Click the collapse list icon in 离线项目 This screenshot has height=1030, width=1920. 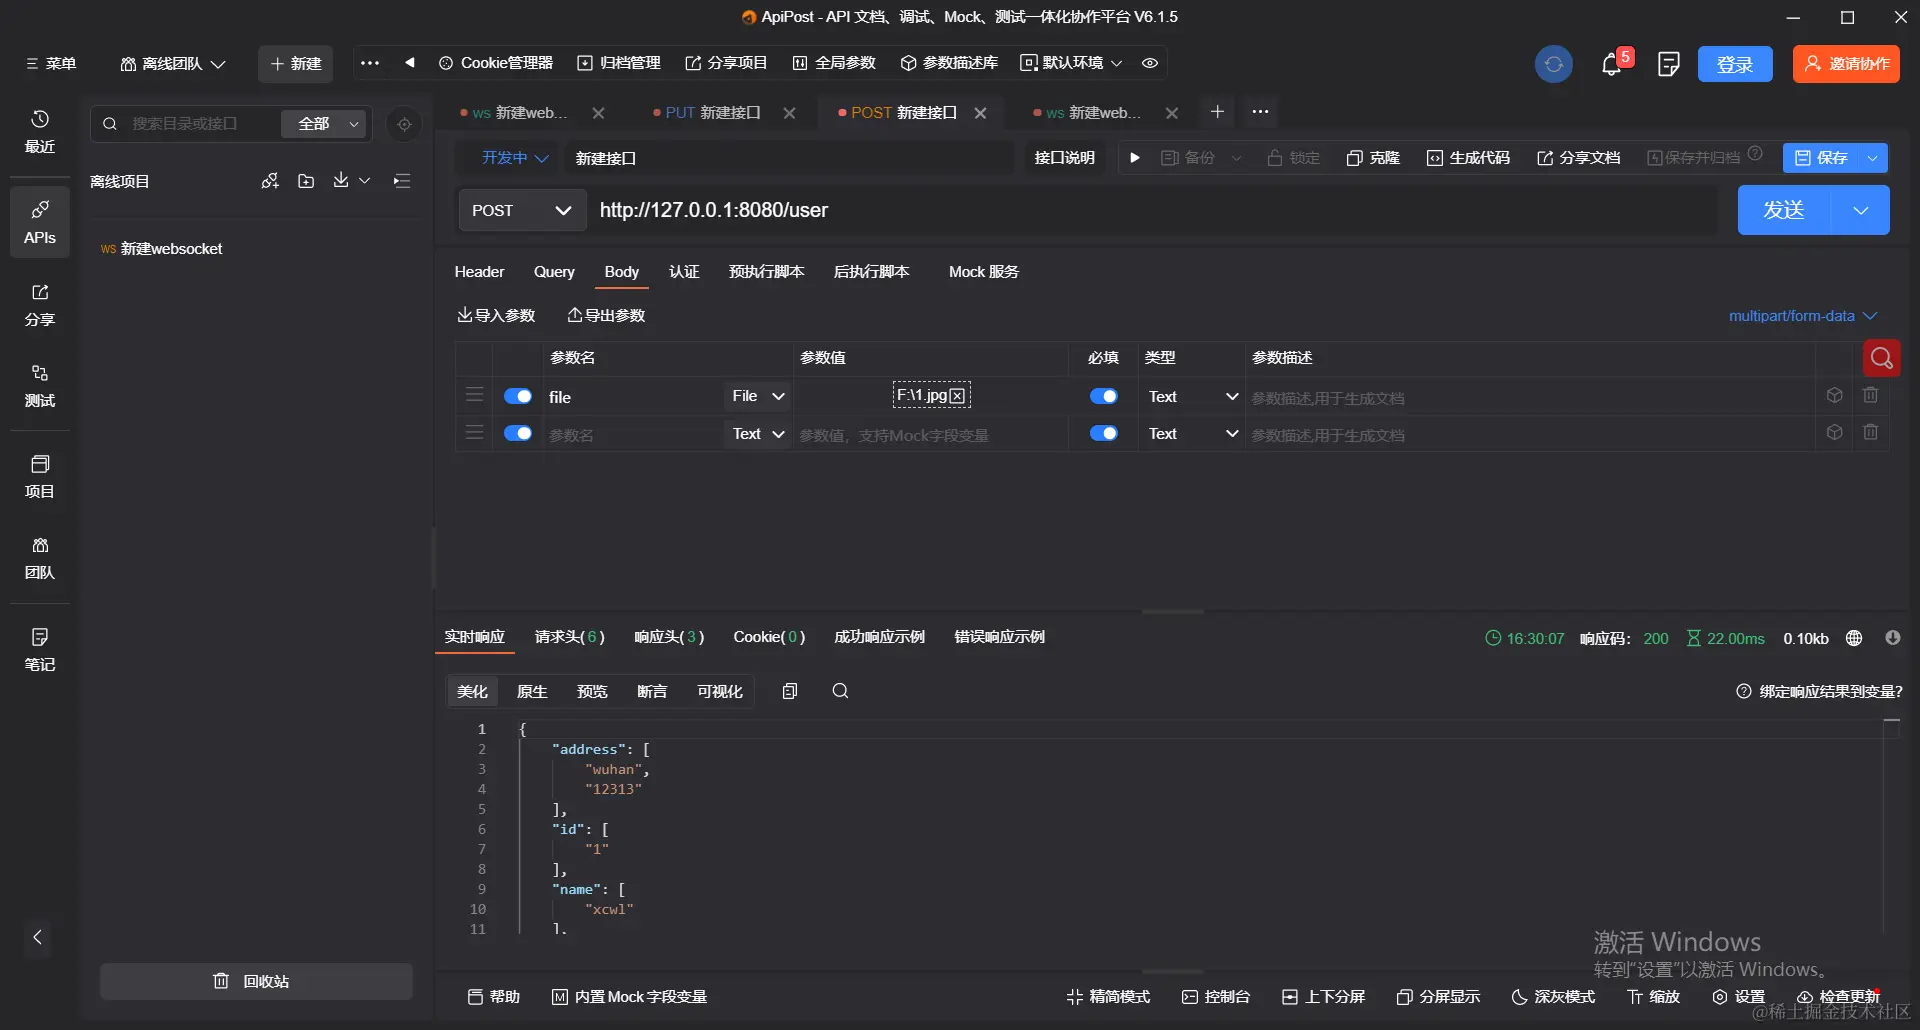pos(402,181)
